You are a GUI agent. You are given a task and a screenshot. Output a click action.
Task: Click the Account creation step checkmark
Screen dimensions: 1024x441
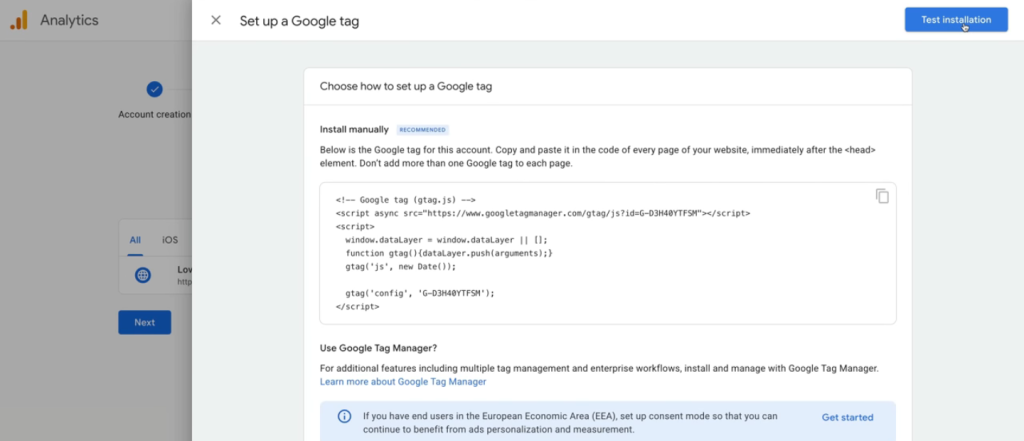[x=154, y=89]
